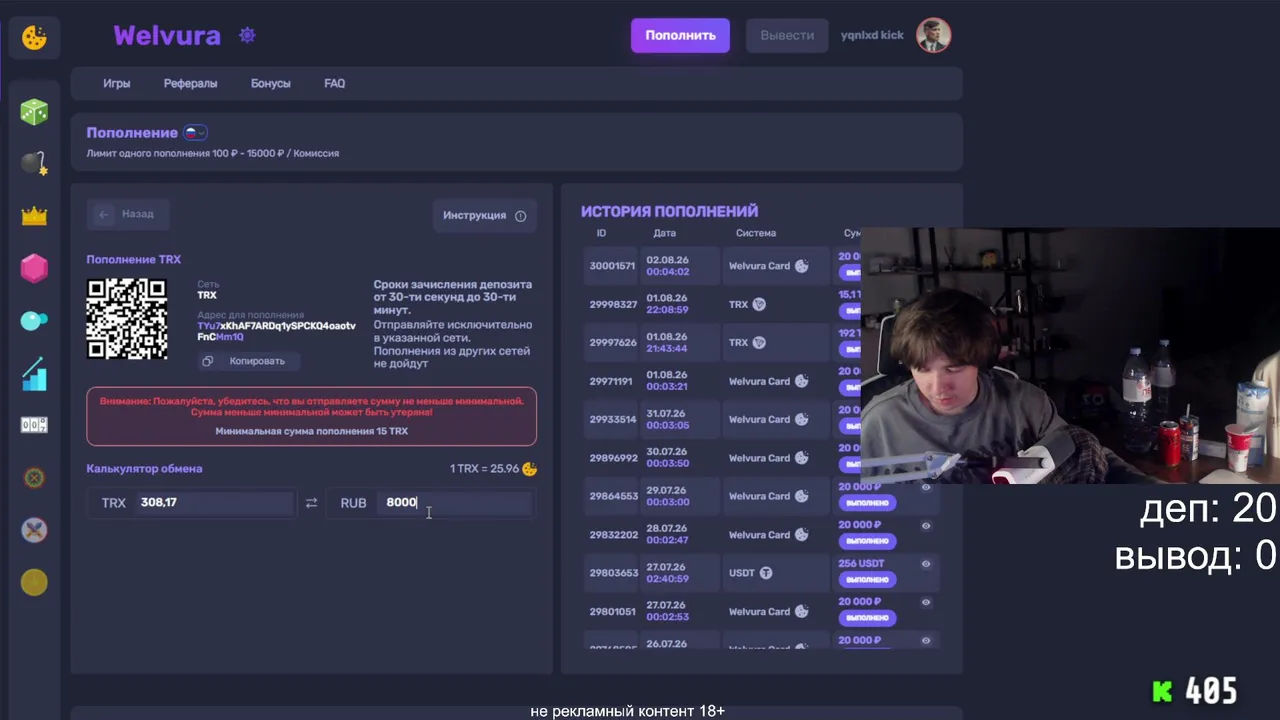Open the currency flag dropdown next to Пополнение

pyautogui.click(x=195, y=132)
